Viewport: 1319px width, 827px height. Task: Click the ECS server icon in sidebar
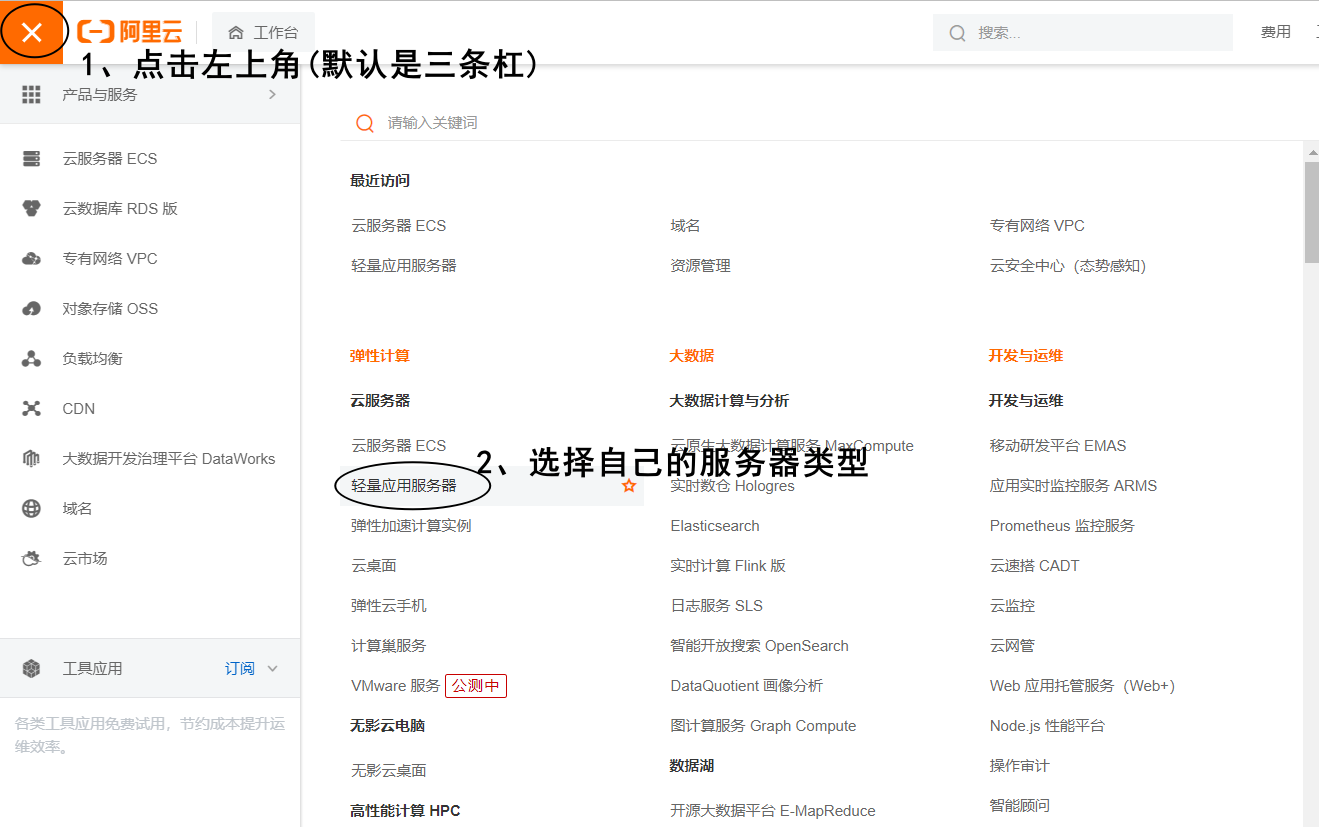pyautogui.click(x=31, y=159)
